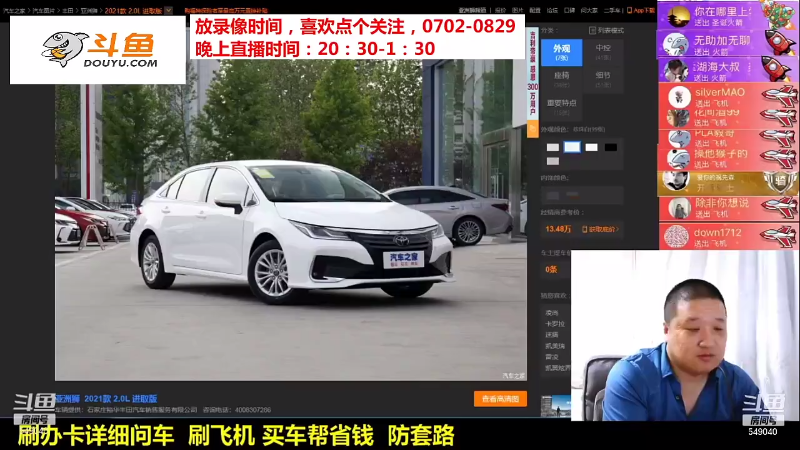Screen dimensions: 800x450
Task: Open the 问大家 top nav link
Action: [x=589, y=10]
